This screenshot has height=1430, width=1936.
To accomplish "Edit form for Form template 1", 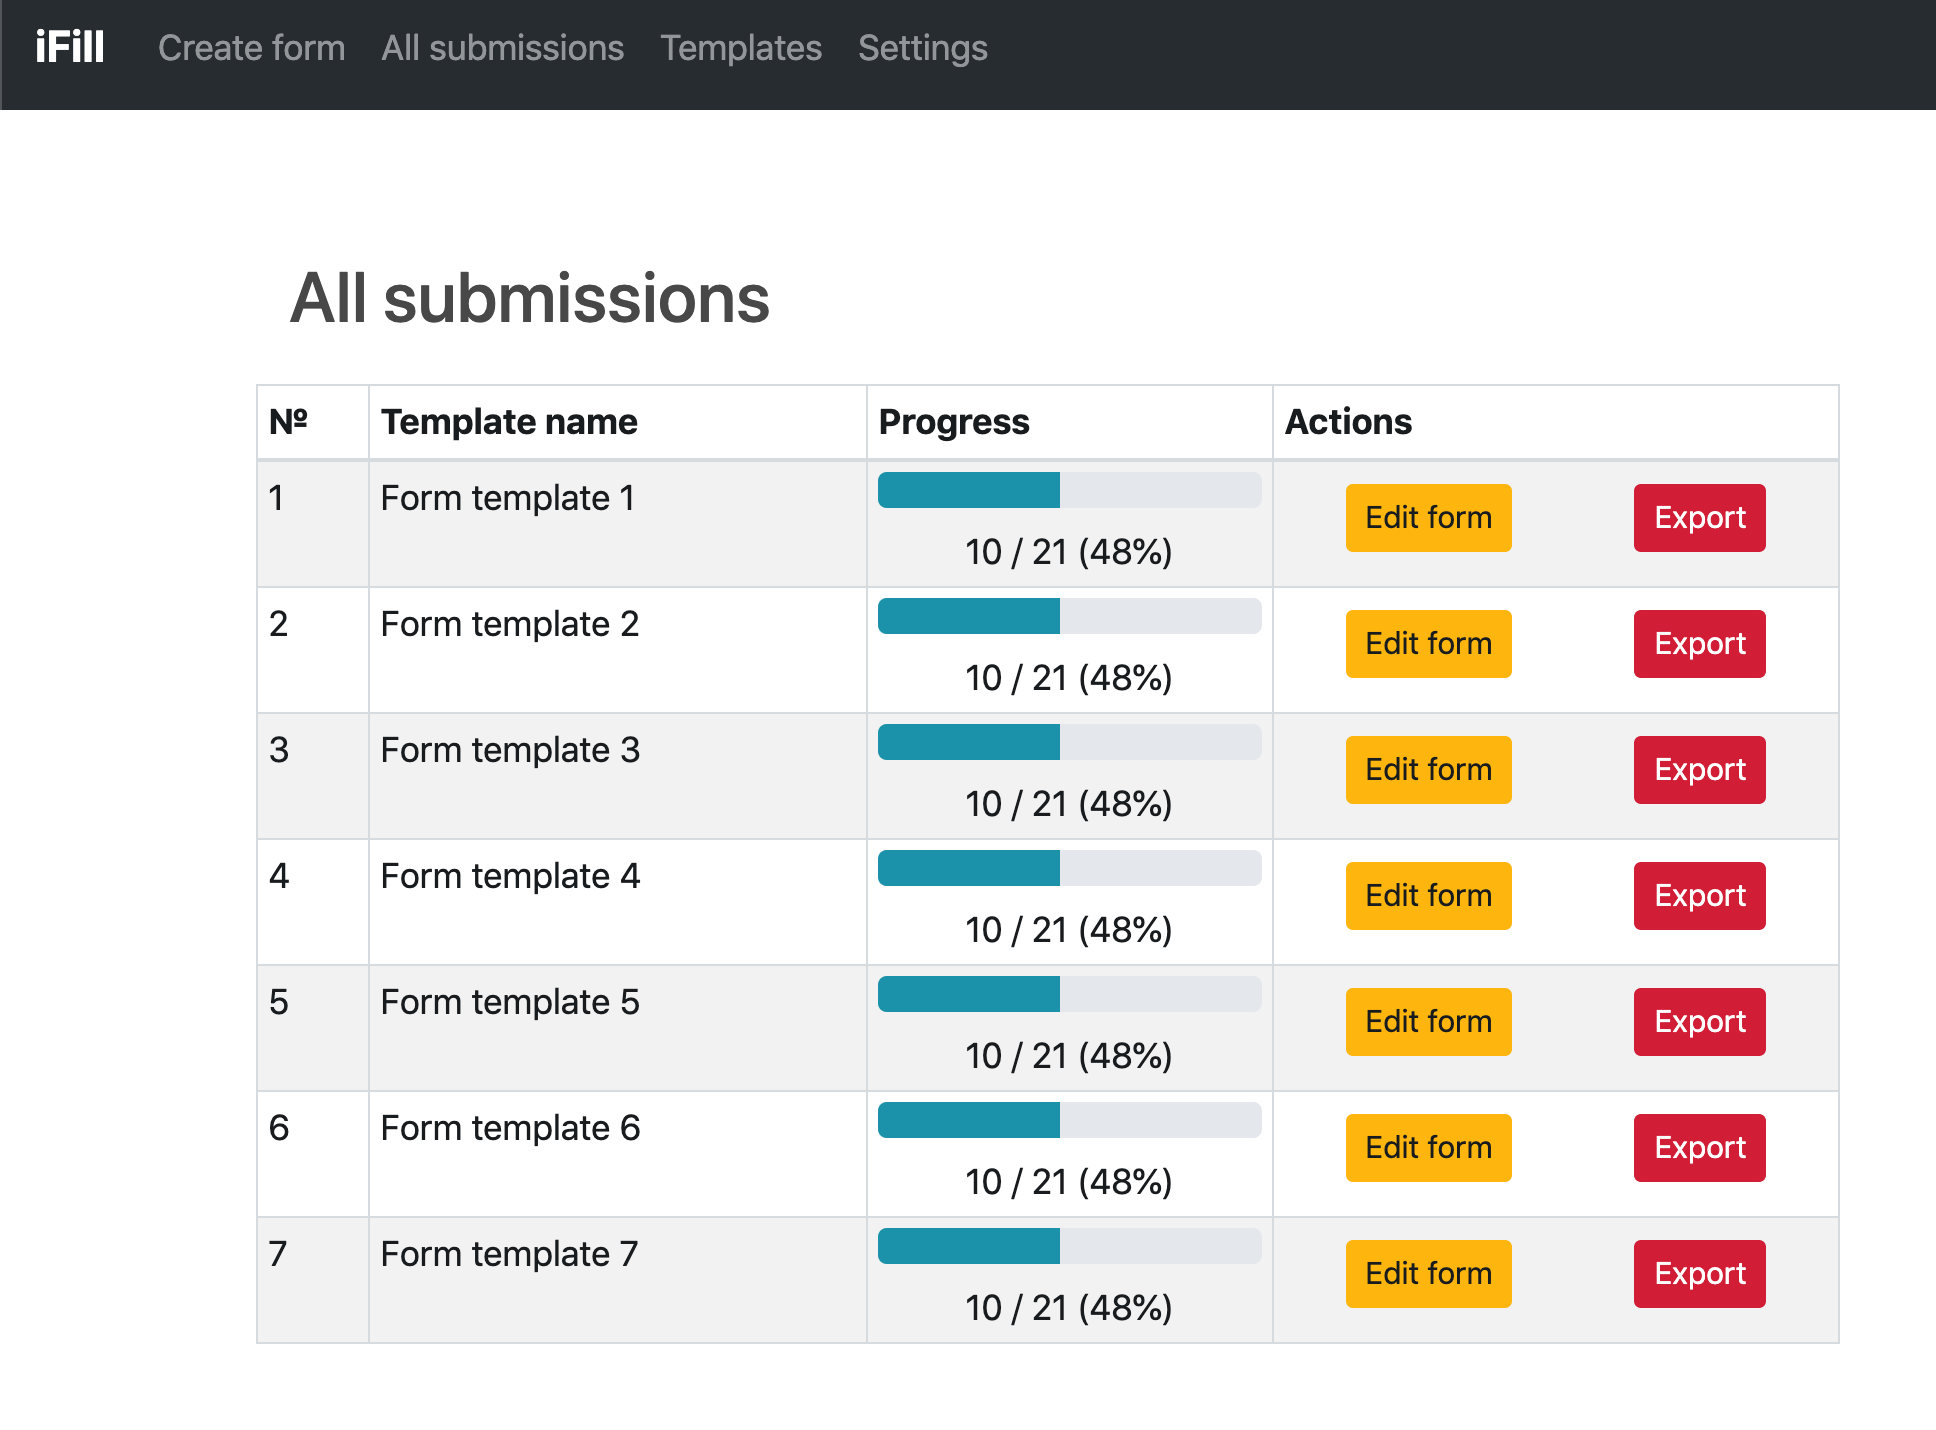I will coord(1427,518).
